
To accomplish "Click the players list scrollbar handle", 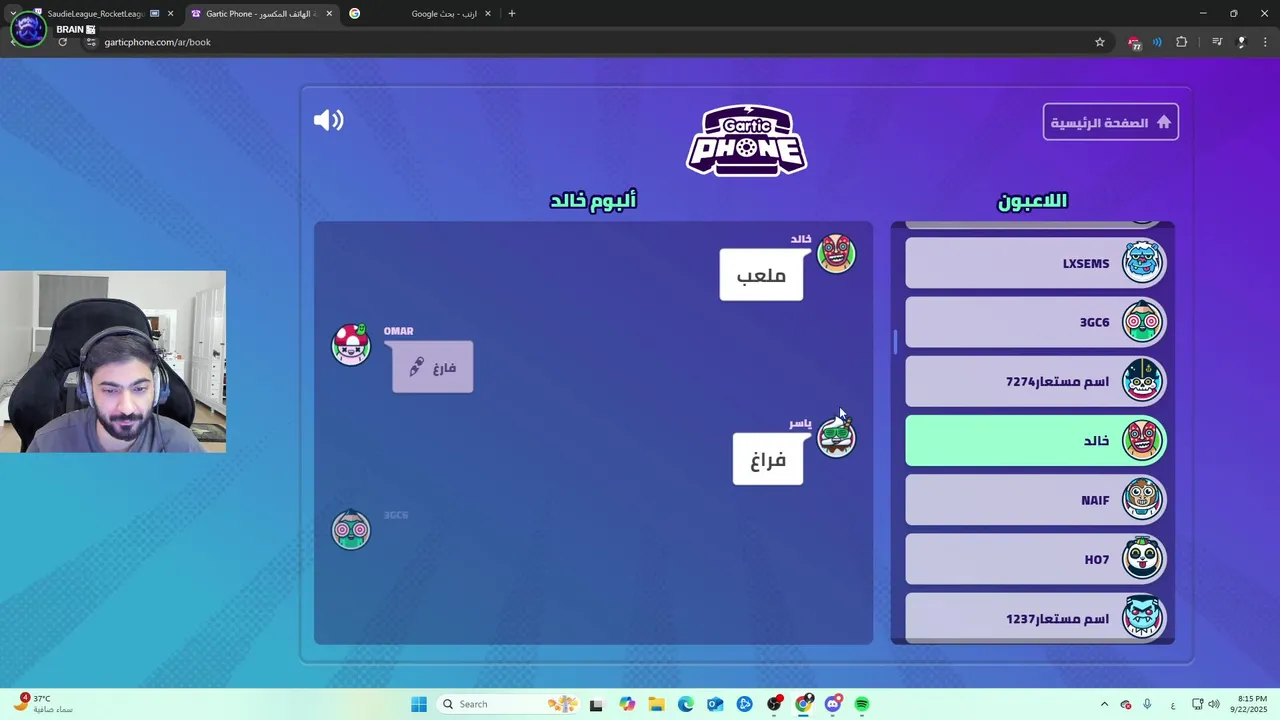I will pos(896,342).
